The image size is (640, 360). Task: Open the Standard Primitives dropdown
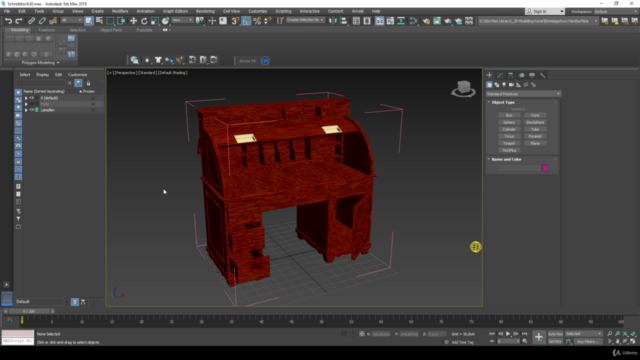[523, 94]
